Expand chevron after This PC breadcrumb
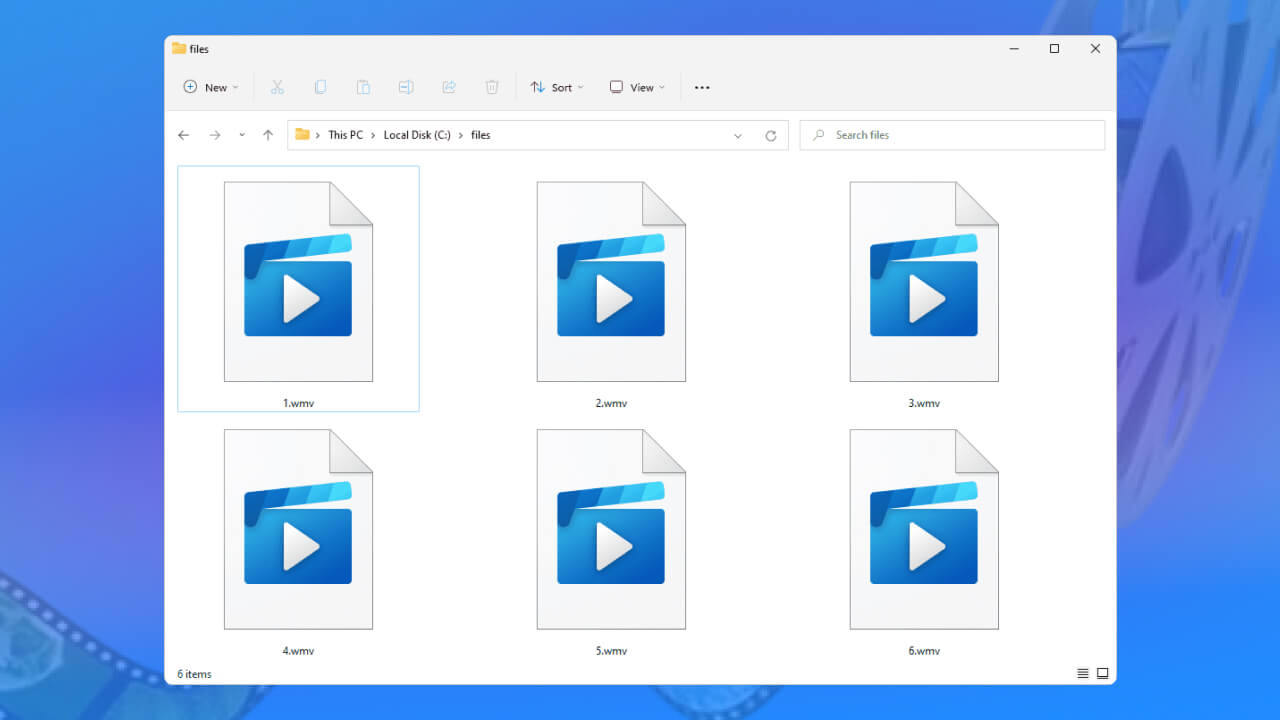Image resolution: width=1280 pixels, height=720 pixels. [374, 135]
